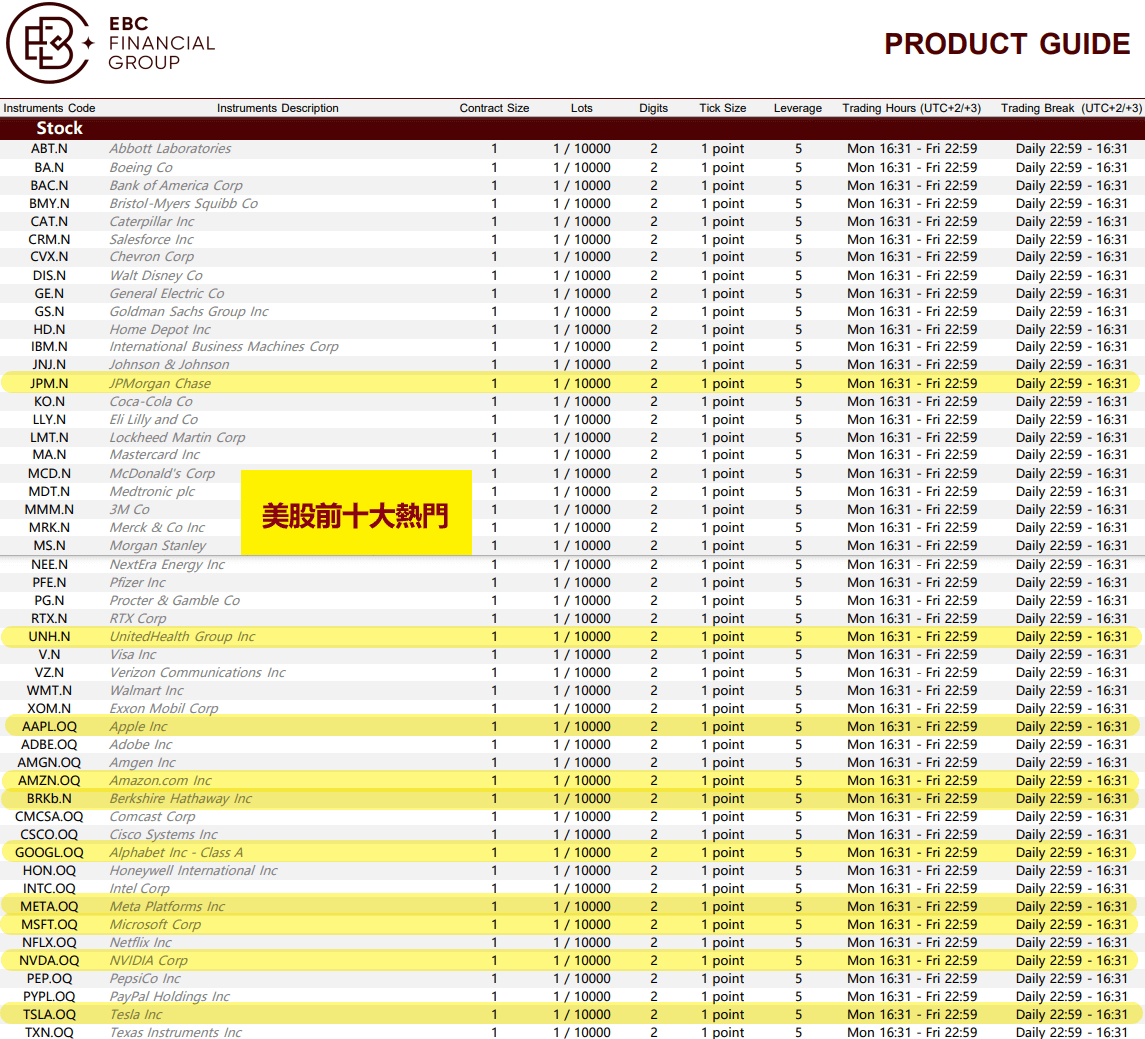
Task: Click the Goldman Sachs Group Inc description
Action: (x=189, y=312)
